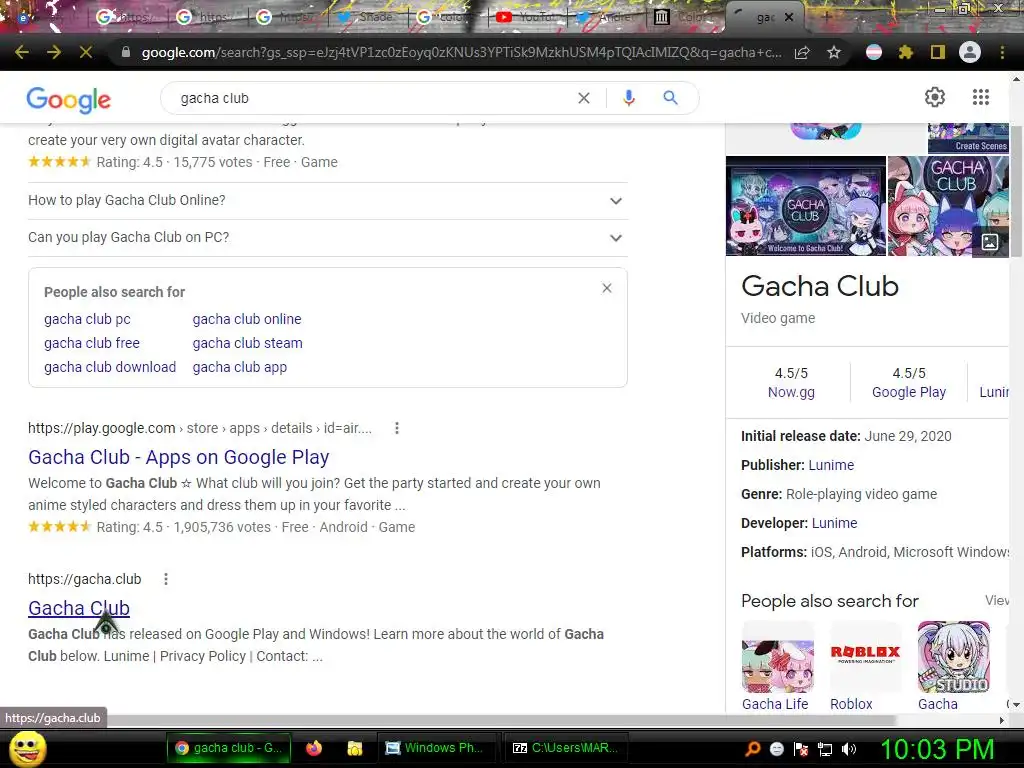Open 'gacha club steam' related search

[x=248, y=344]
